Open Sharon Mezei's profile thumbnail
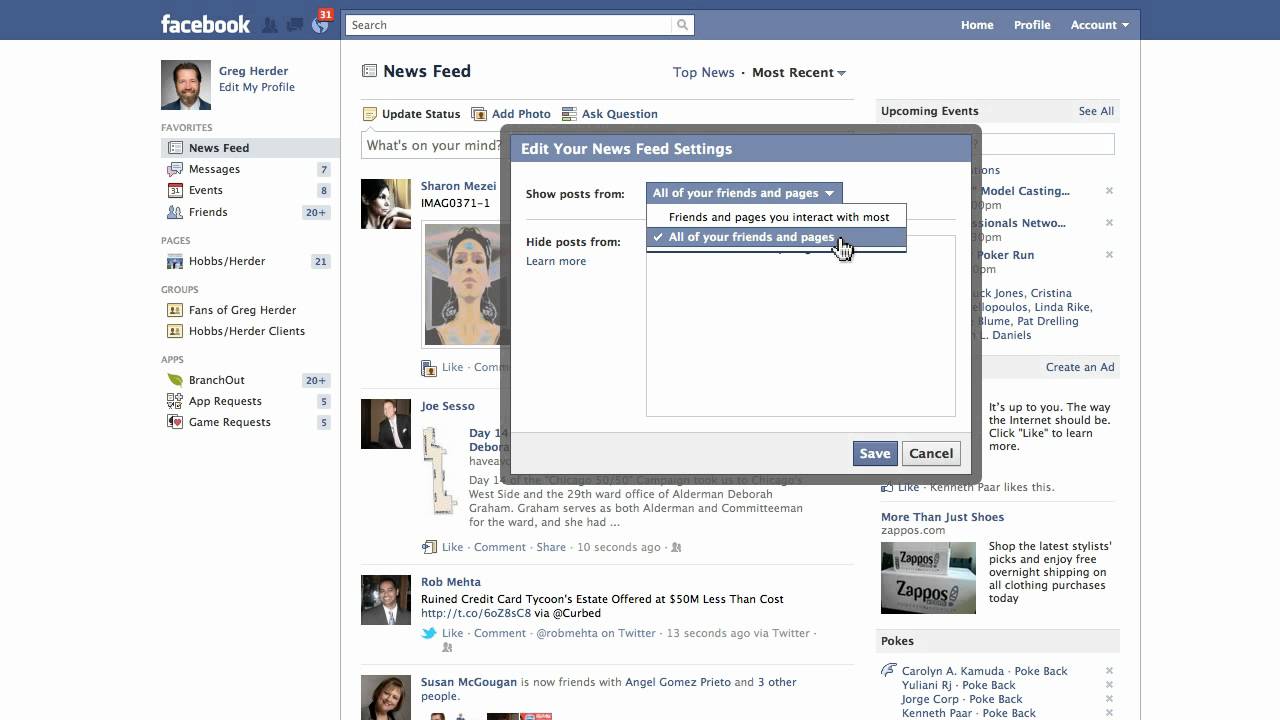The width and height of the screenshot is (1280, 720). 386,204
